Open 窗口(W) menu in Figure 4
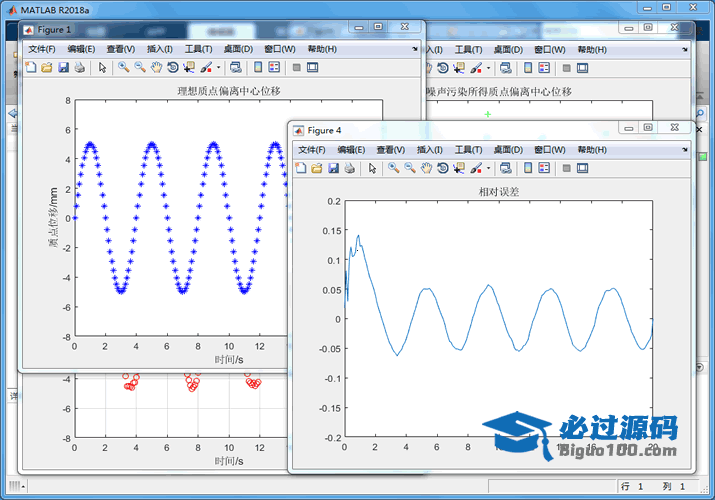This screenshot has height=500, width=715. tap(549, 149)
